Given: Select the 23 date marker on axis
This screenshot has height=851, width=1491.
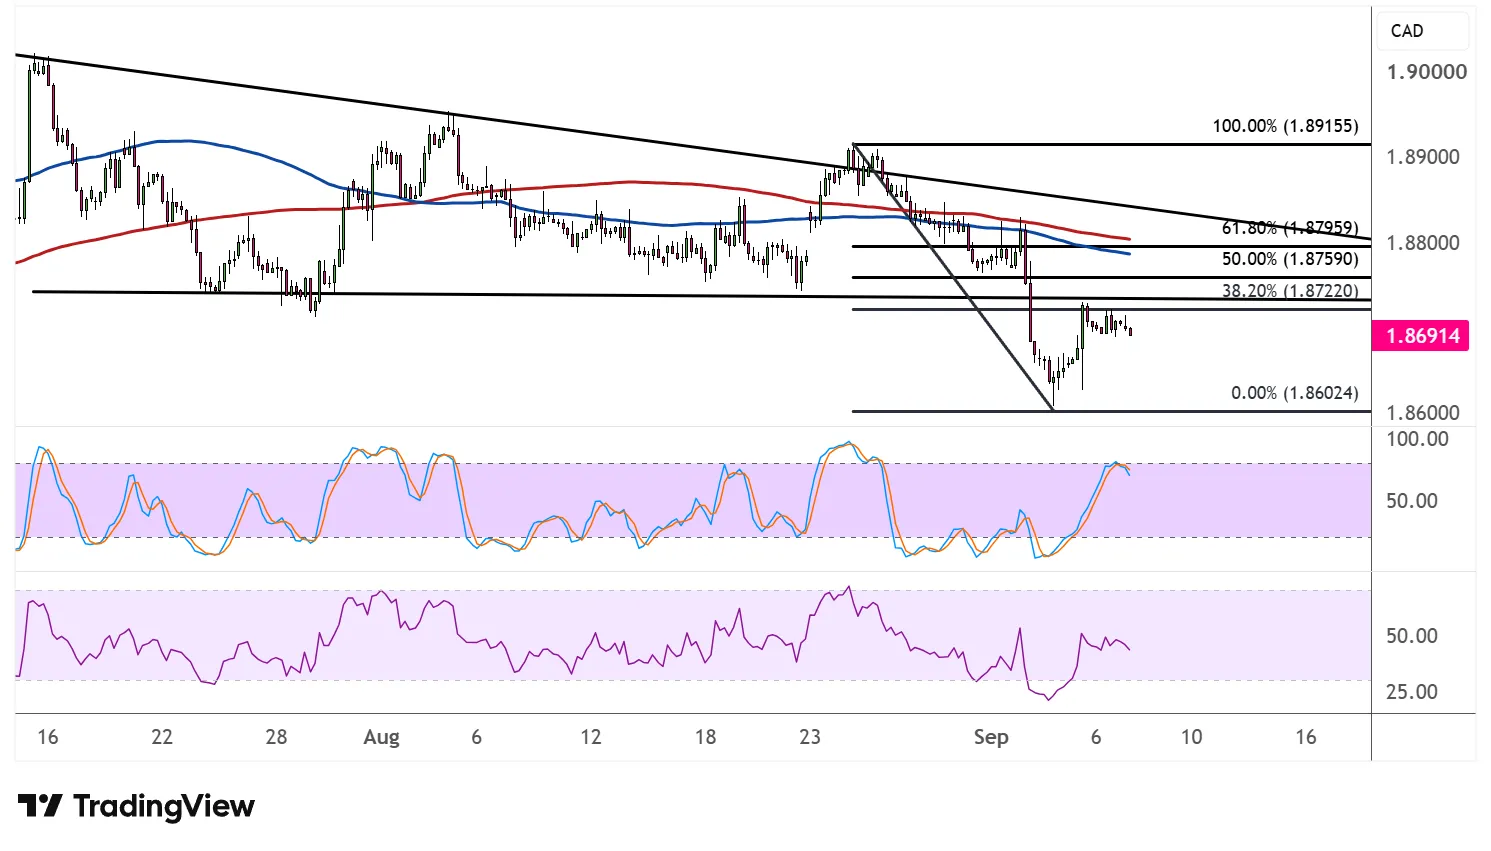Looking at the screenshot, I should (x=810, y=737).
